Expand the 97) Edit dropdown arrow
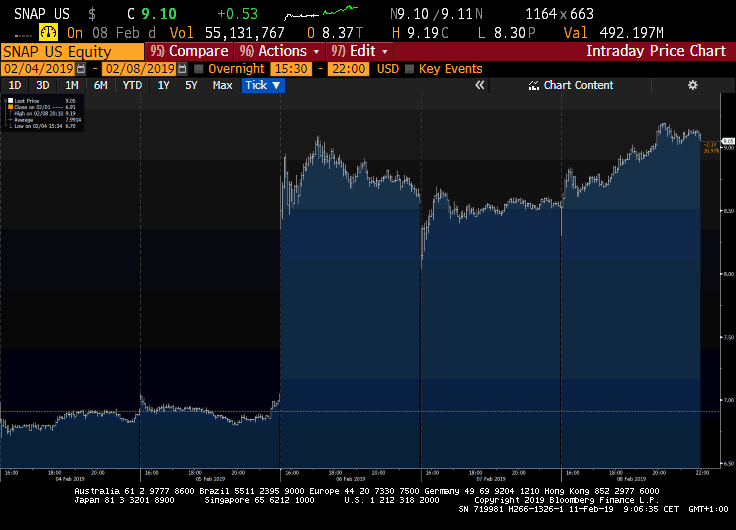Viewport: 736px width, 530px height. click(x=385, y=51)
